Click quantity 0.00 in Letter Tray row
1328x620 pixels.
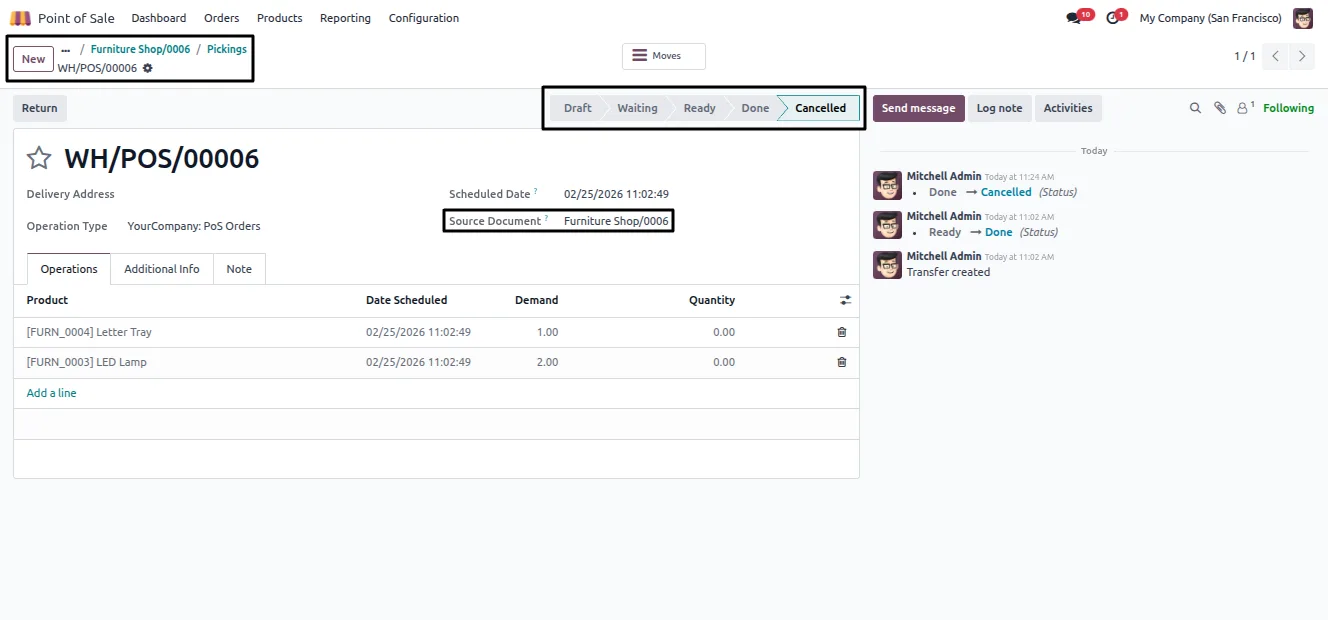tap(724, 332)
